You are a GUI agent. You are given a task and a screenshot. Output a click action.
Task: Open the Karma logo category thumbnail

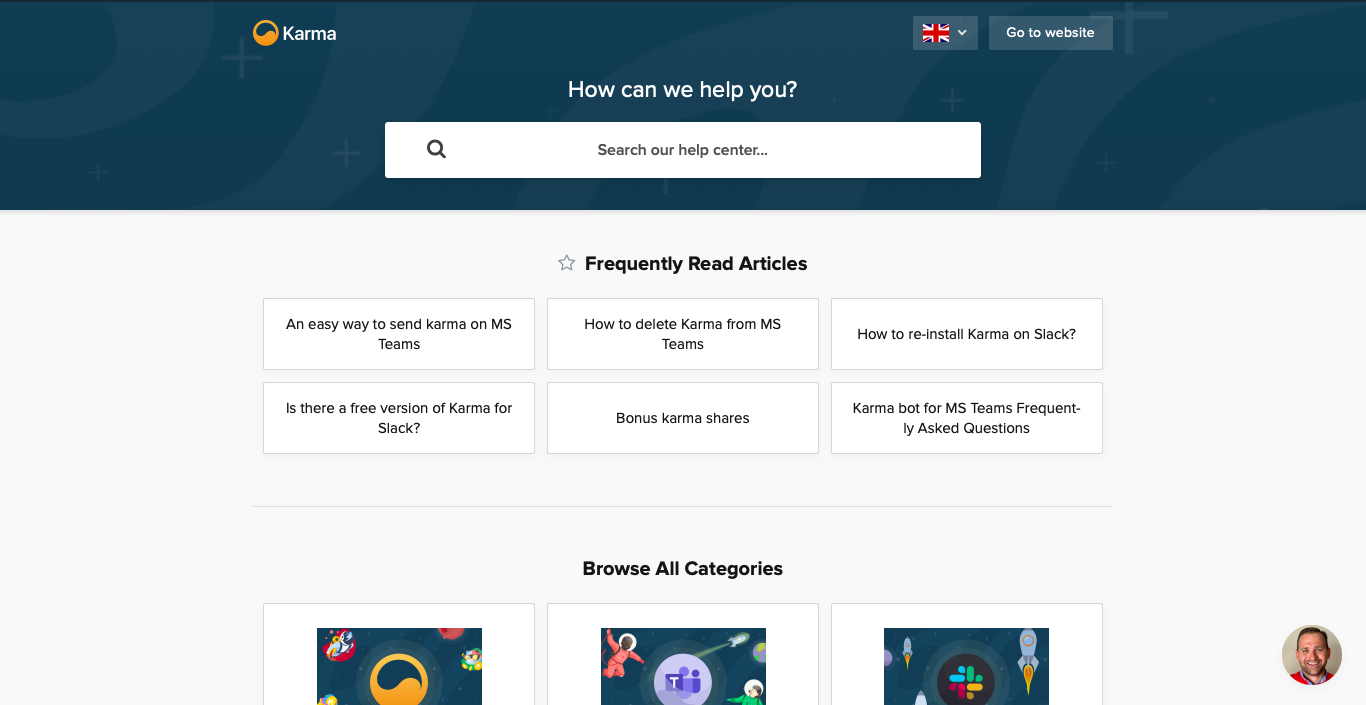pyautogui.click(x=399, y=666)
